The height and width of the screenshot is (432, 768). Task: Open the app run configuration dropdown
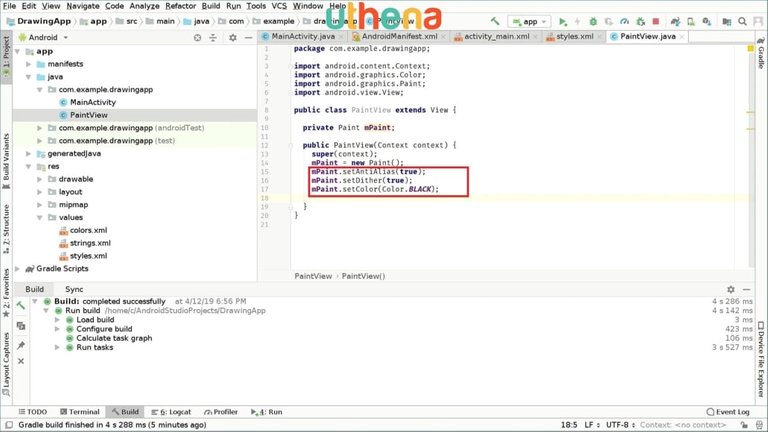click(529, 21)
